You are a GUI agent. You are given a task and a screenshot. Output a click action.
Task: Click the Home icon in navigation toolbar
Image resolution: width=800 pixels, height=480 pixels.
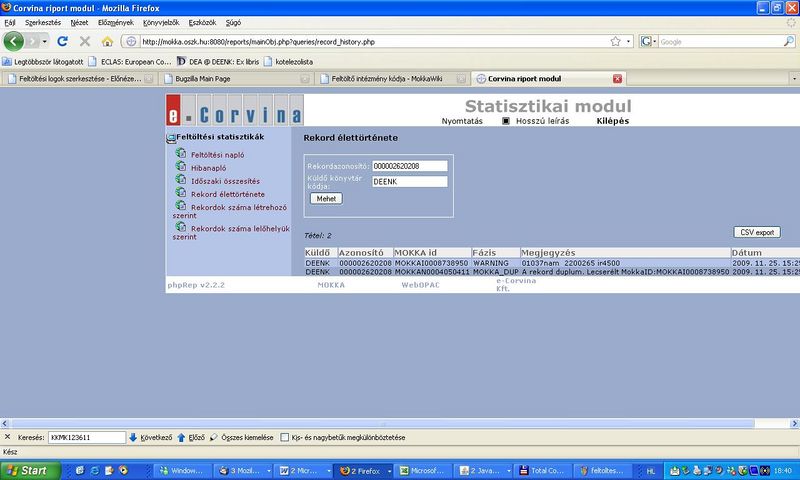click(x=106, y=42)
